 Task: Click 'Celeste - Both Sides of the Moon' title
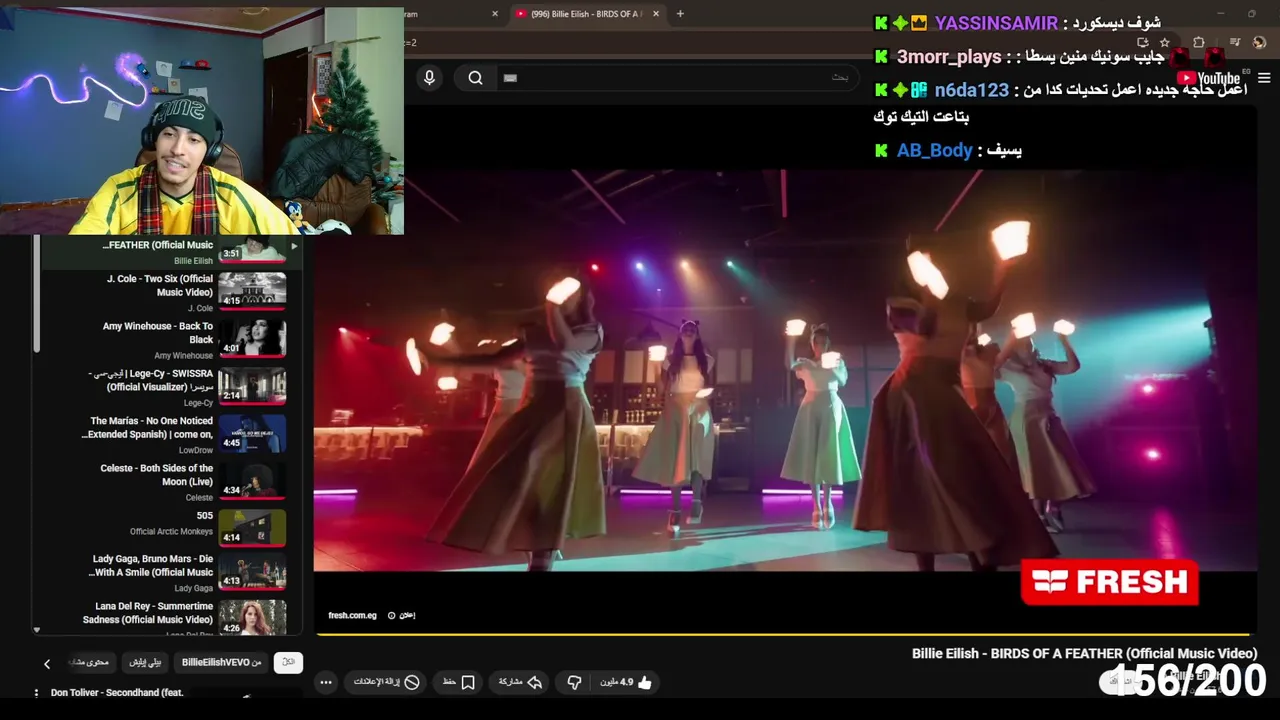coord(157,475)
